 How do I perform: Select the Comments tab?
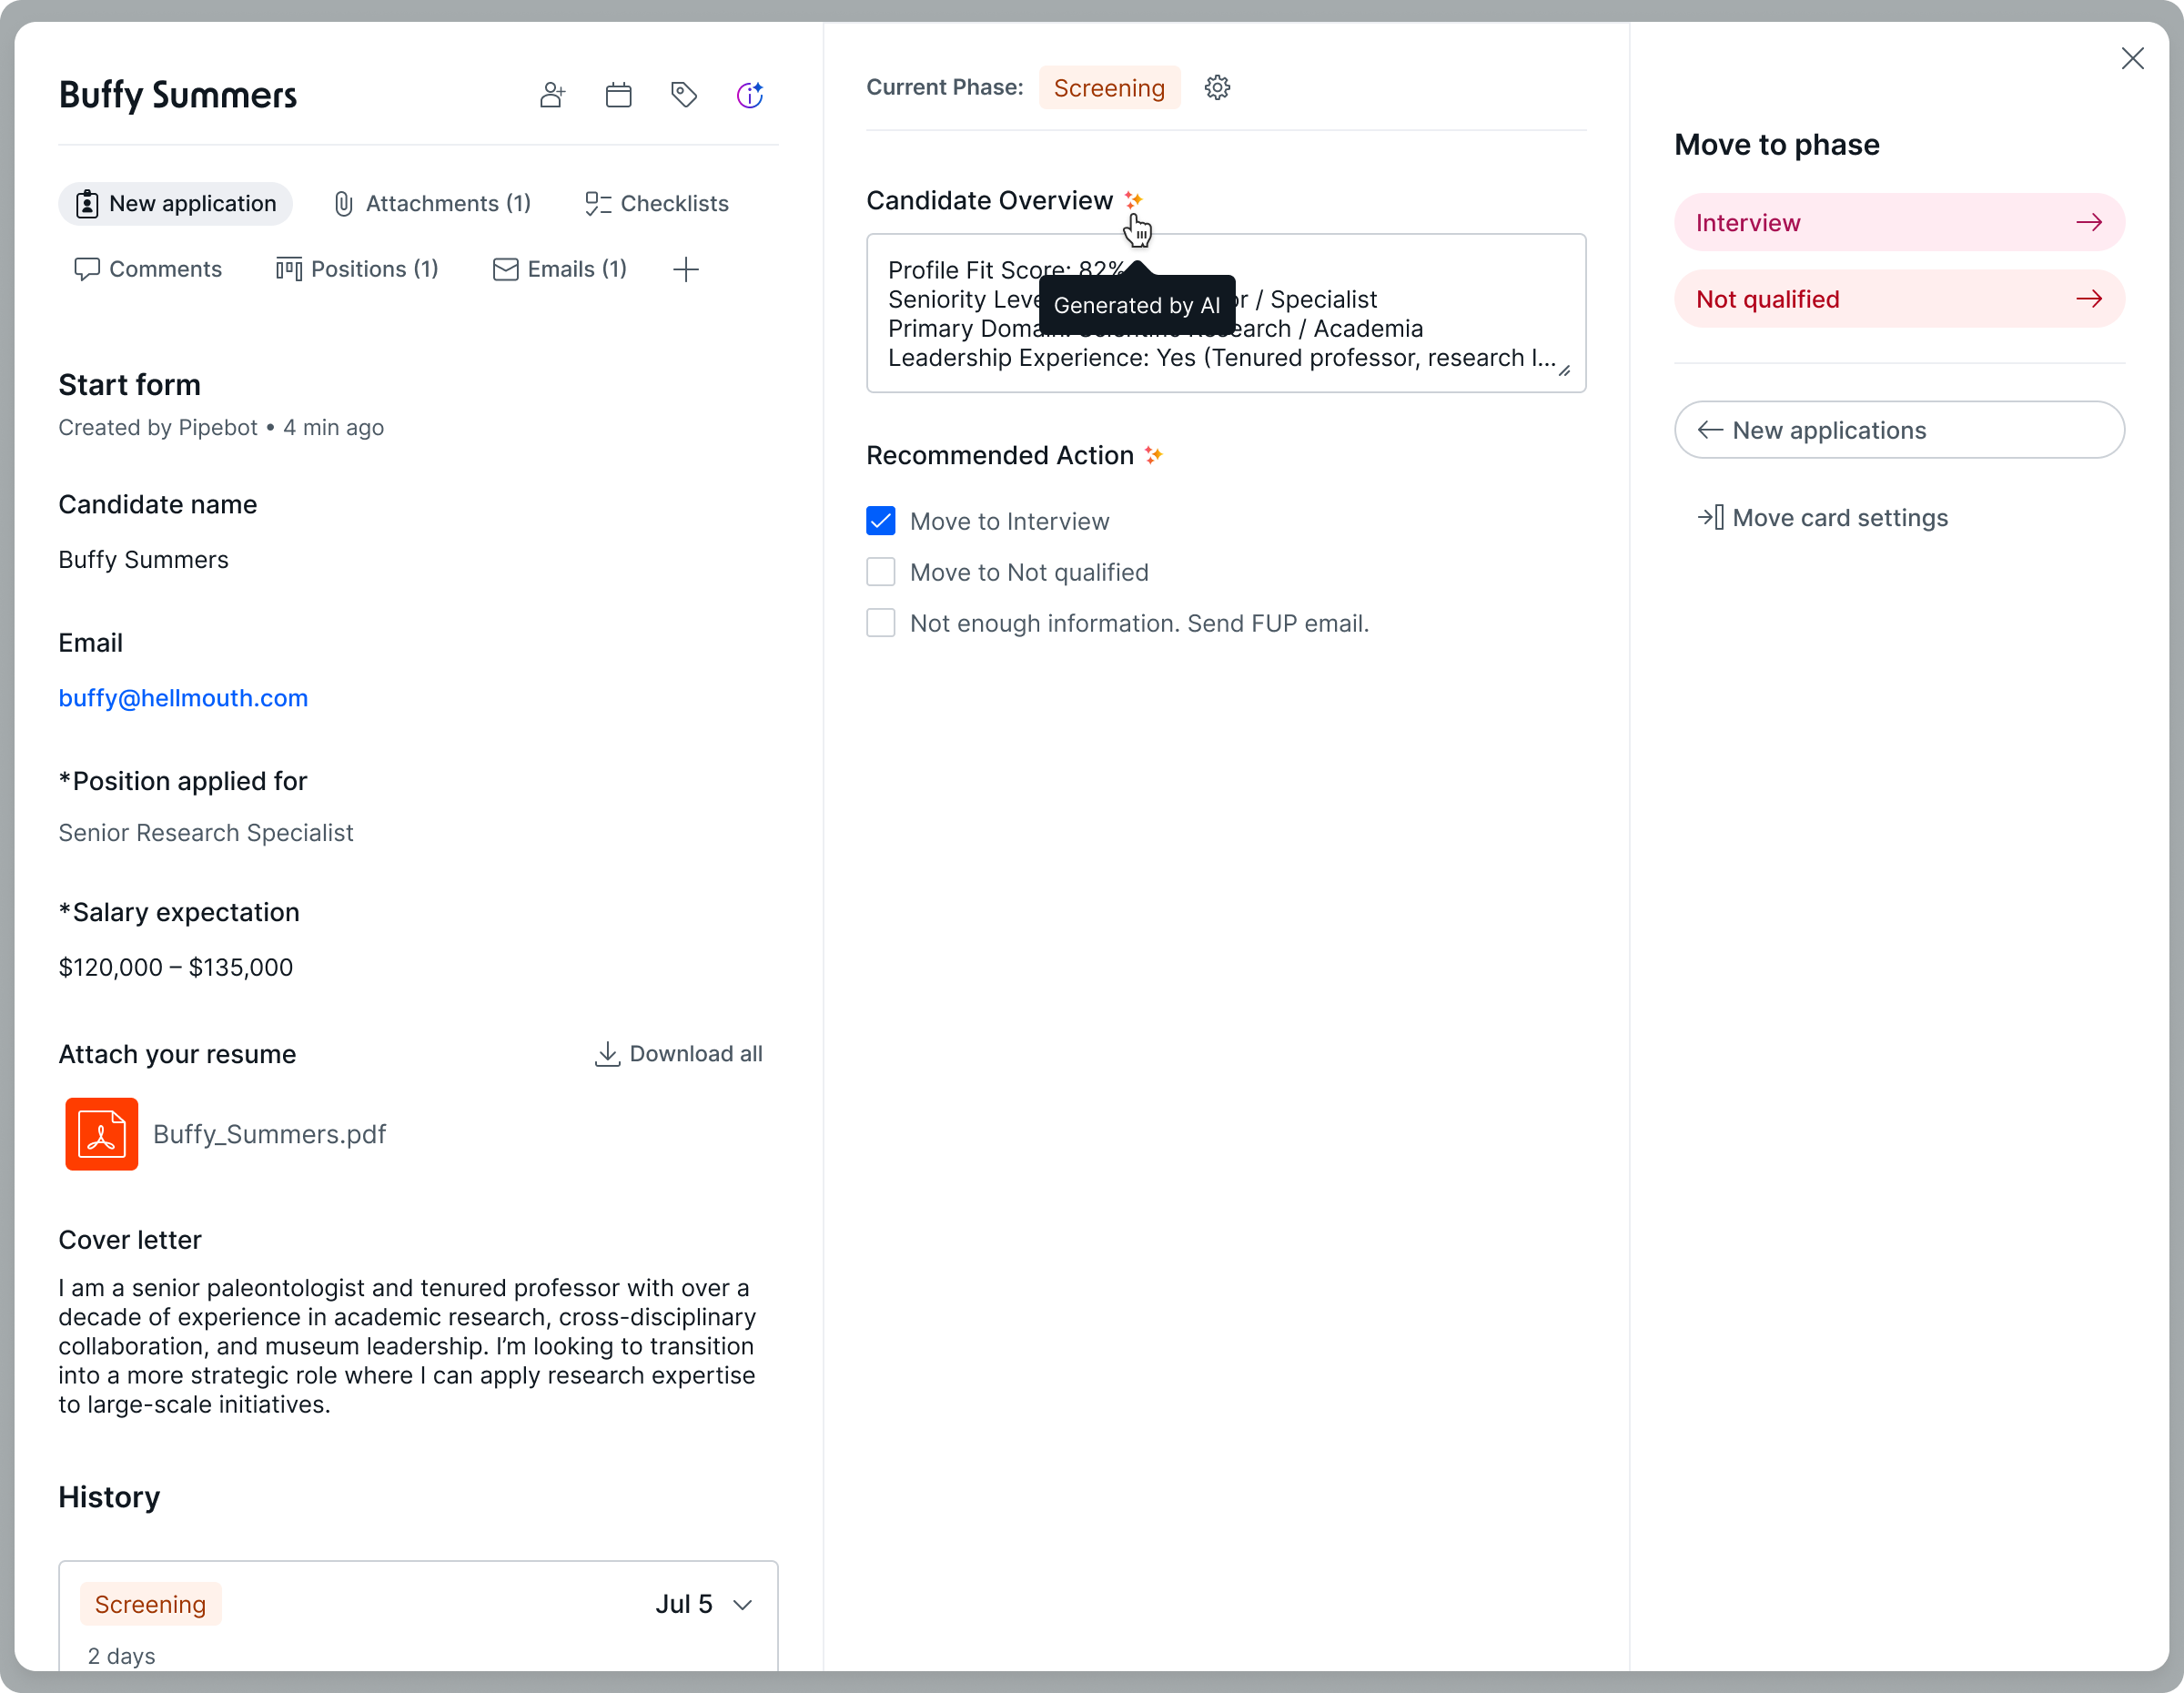pyautogui.click(x=148, y=268)
